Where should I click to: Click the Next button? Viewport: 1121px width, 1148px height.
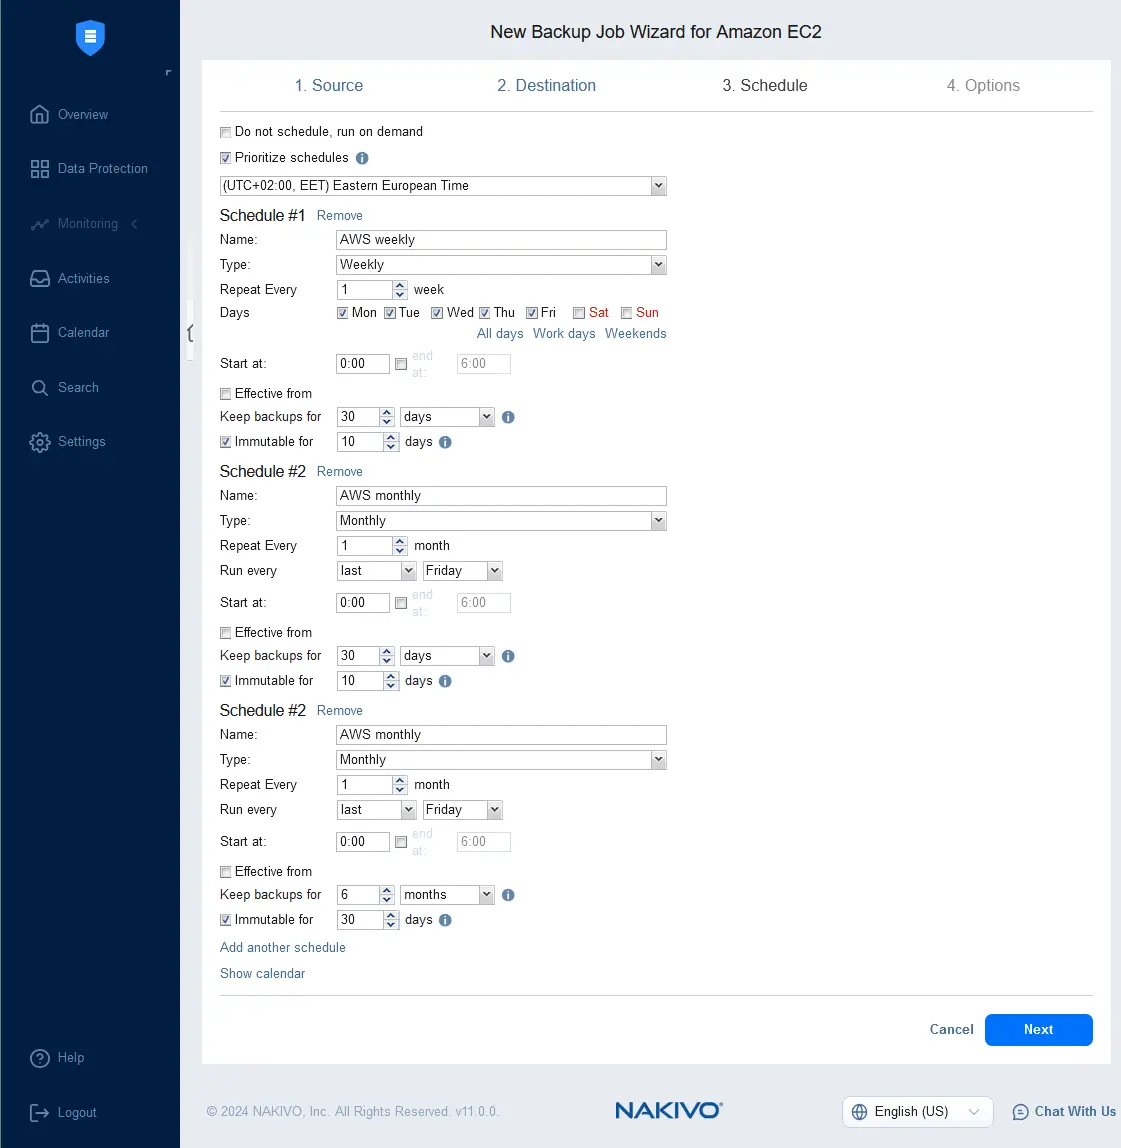[x=1038, y=1030]
